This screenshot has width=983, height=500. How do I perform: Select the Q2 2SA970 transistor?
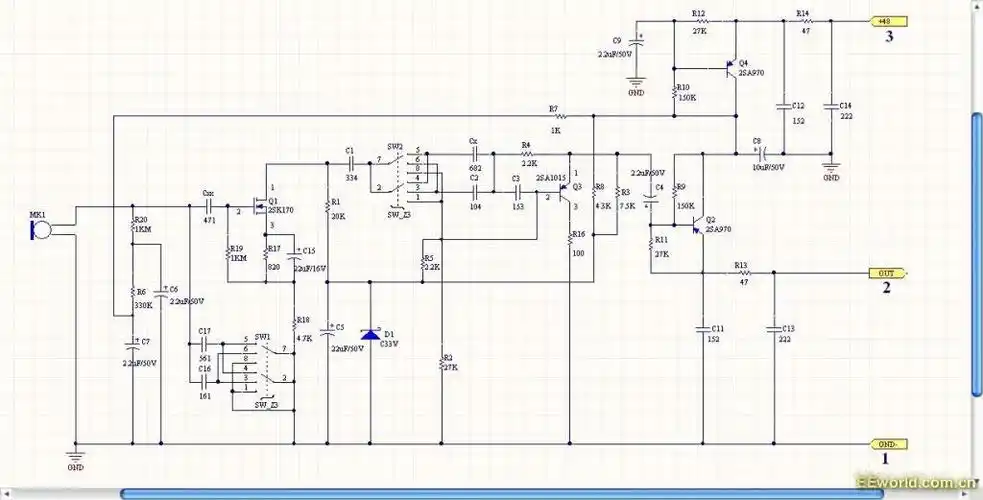point(698,226)
